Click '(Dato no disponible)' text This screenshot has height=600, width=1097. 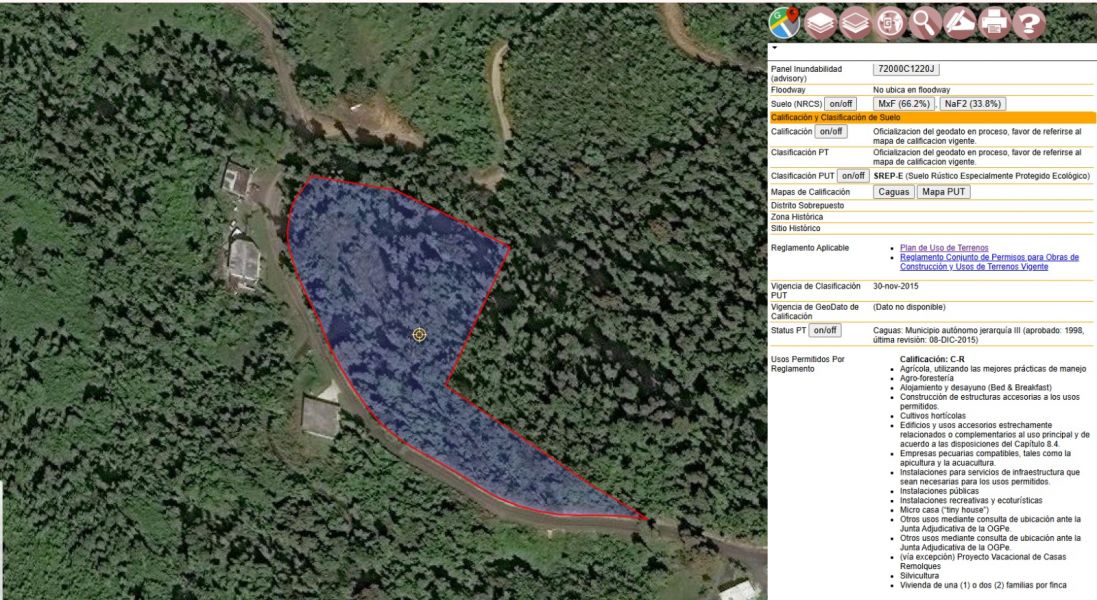tap(909, 307)
